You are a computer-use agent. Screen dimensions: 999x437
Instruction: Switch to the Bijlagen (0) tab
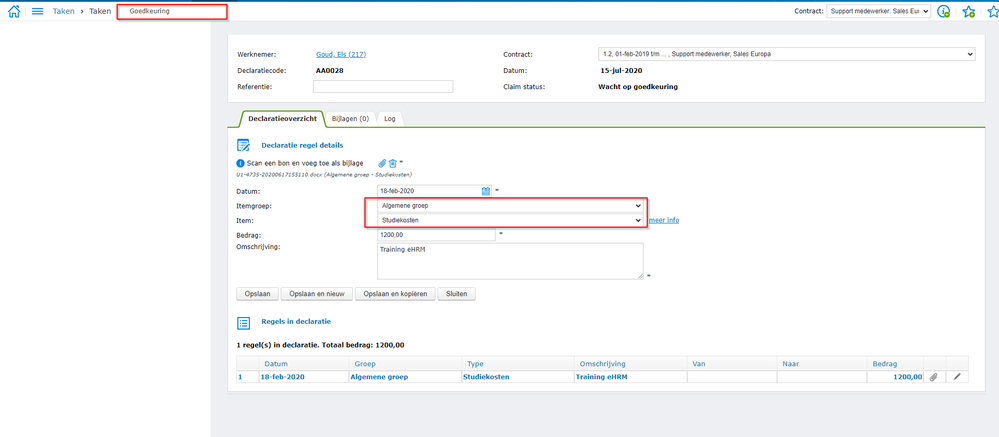point(350,118)
